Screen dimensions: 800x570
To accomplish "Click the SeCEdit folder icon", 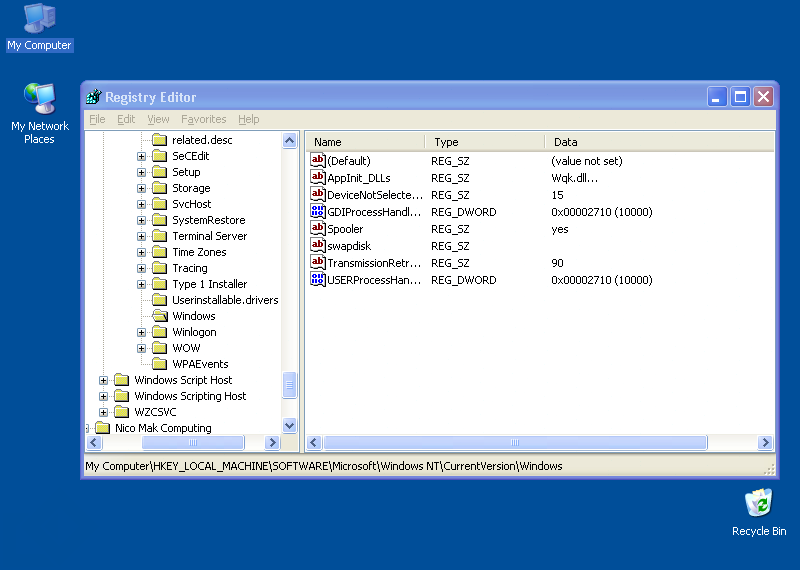I will point(160,156).
